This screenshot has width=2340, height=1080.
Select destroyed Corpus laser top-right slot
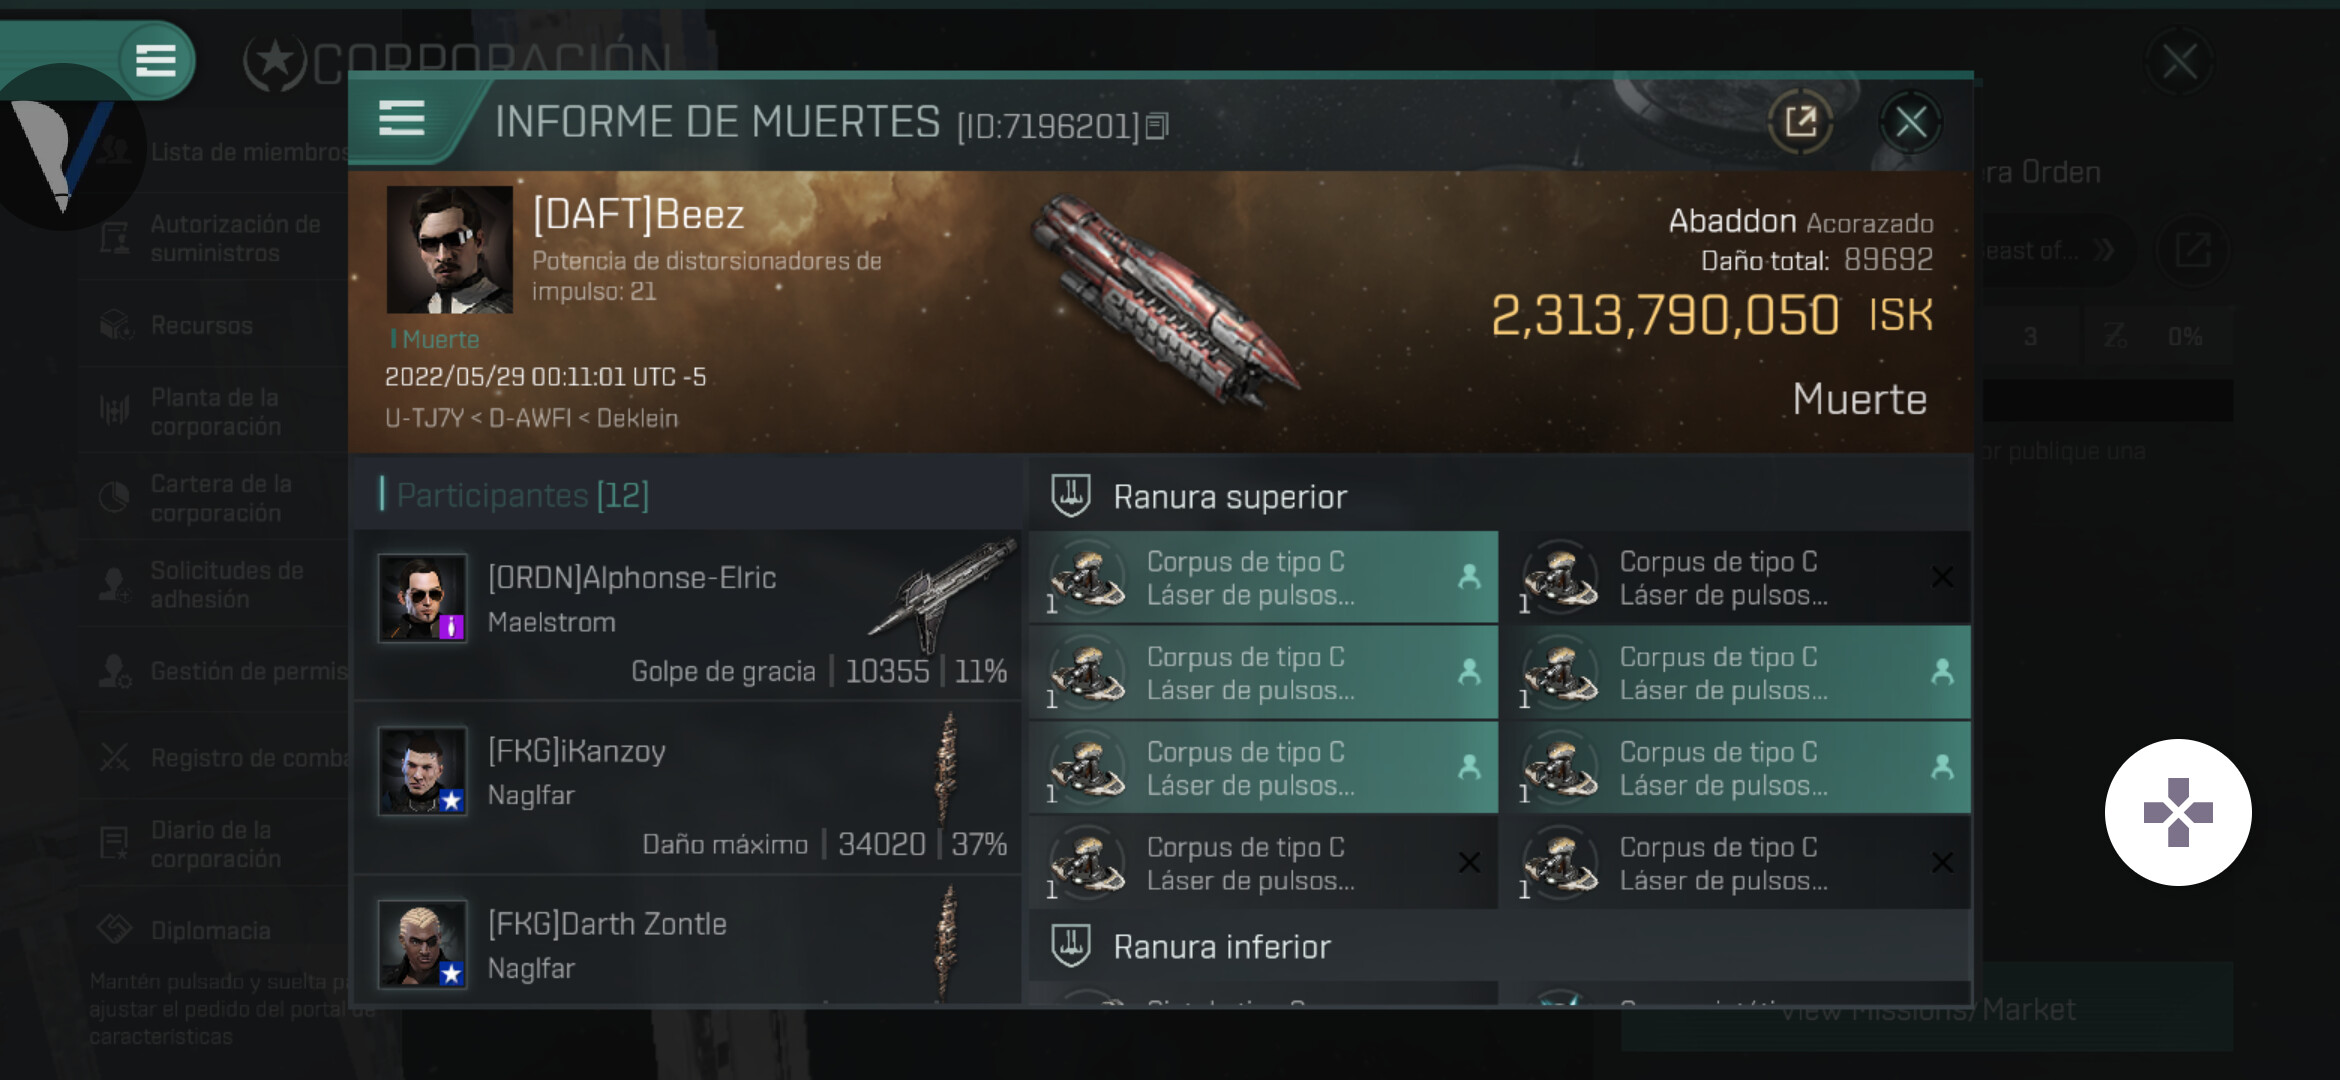pos(1740,578)
